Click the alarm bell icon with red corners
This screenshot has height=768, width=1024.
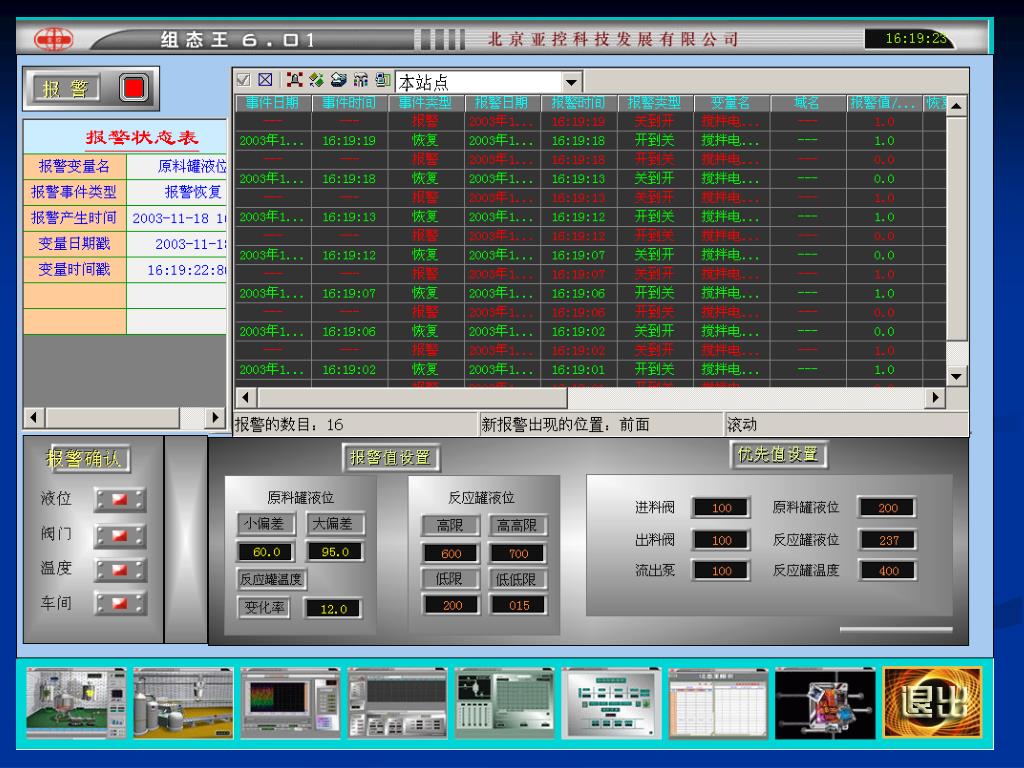[295, 80]
